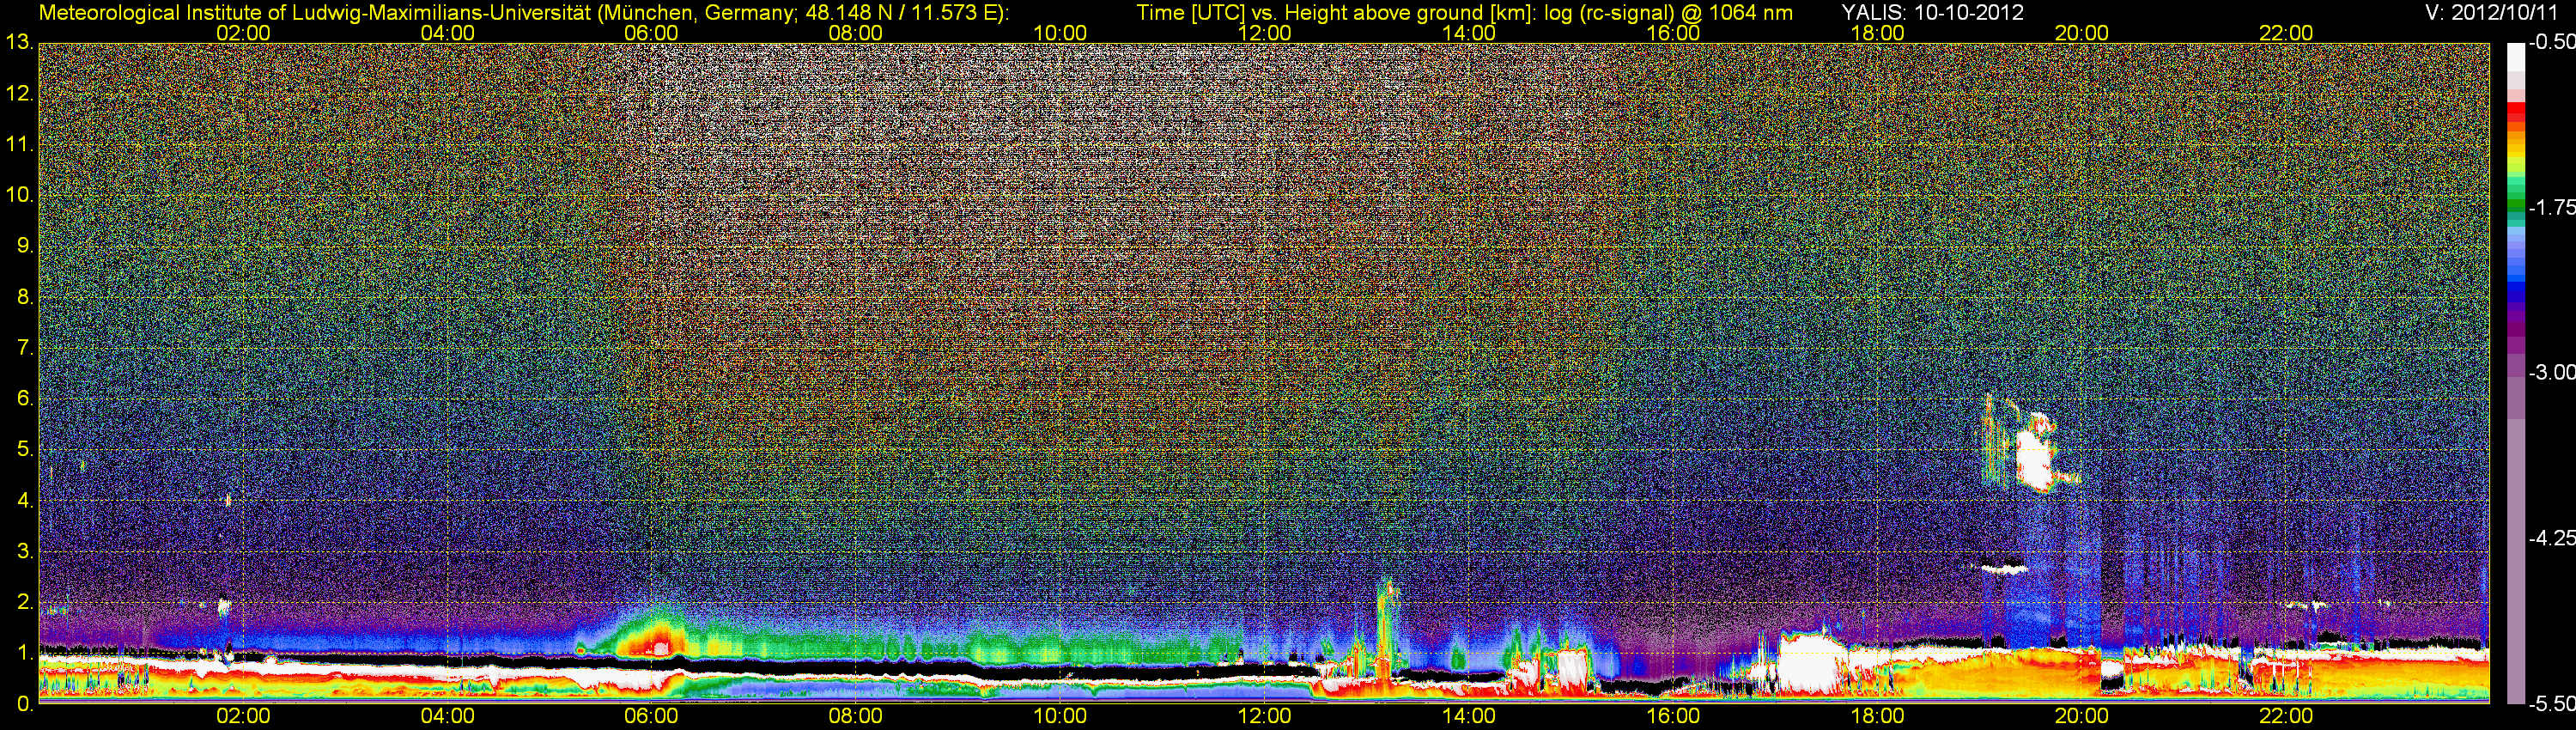Image resolution: width=2576 pixels, height=730 pixels.
Task: Select '16:00' on the top time axis
Action: [1673, 33]
